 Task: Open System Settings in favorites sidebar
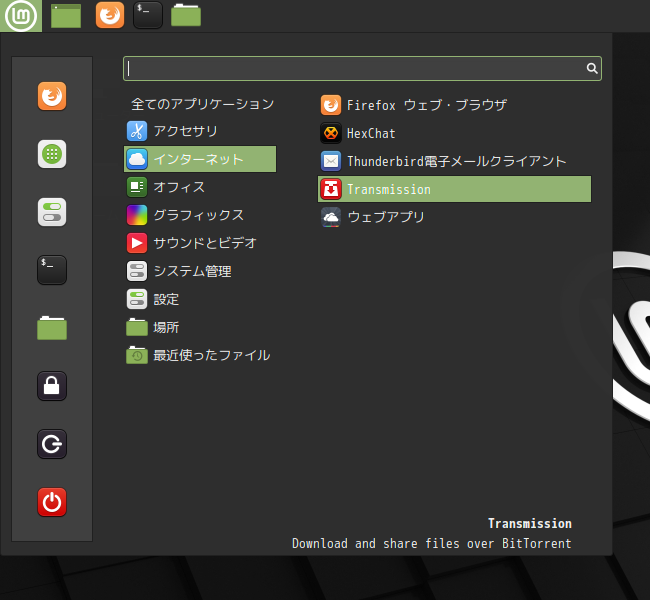pyautogui.click(x=52, y=212)
